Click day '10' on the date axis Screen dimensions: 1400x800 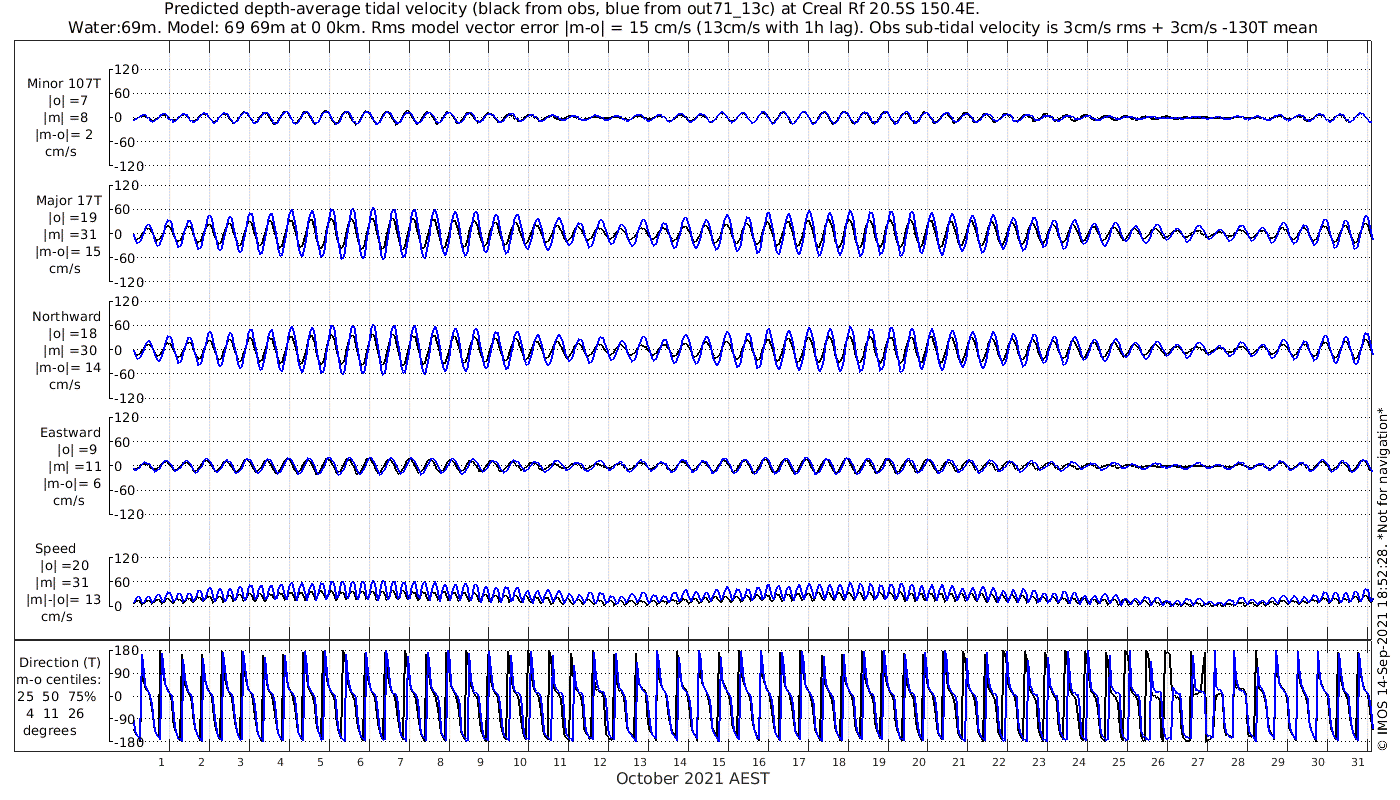[x=520, y=762]
